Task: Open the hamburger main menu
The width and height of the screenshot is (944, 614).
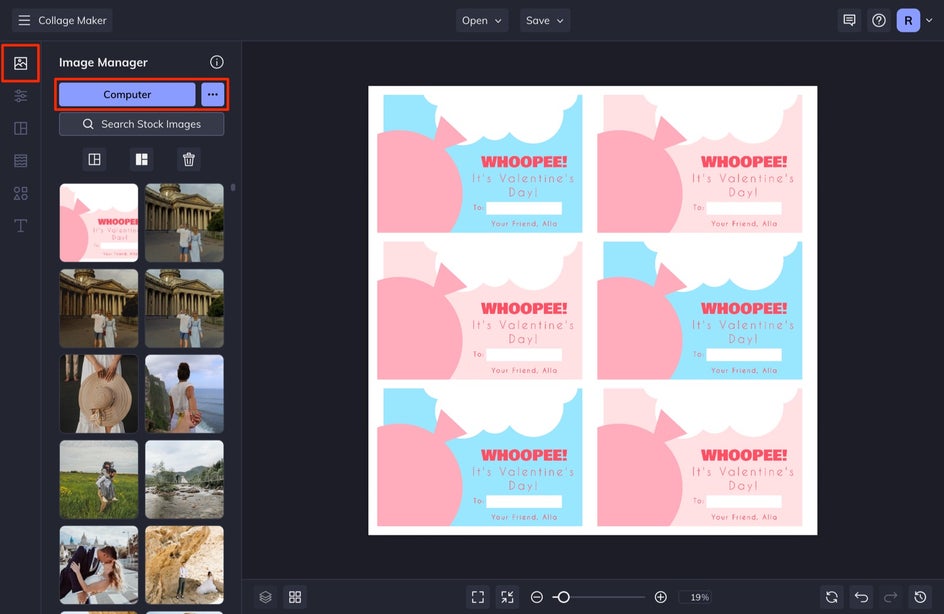Action: (x=24, y=20)
